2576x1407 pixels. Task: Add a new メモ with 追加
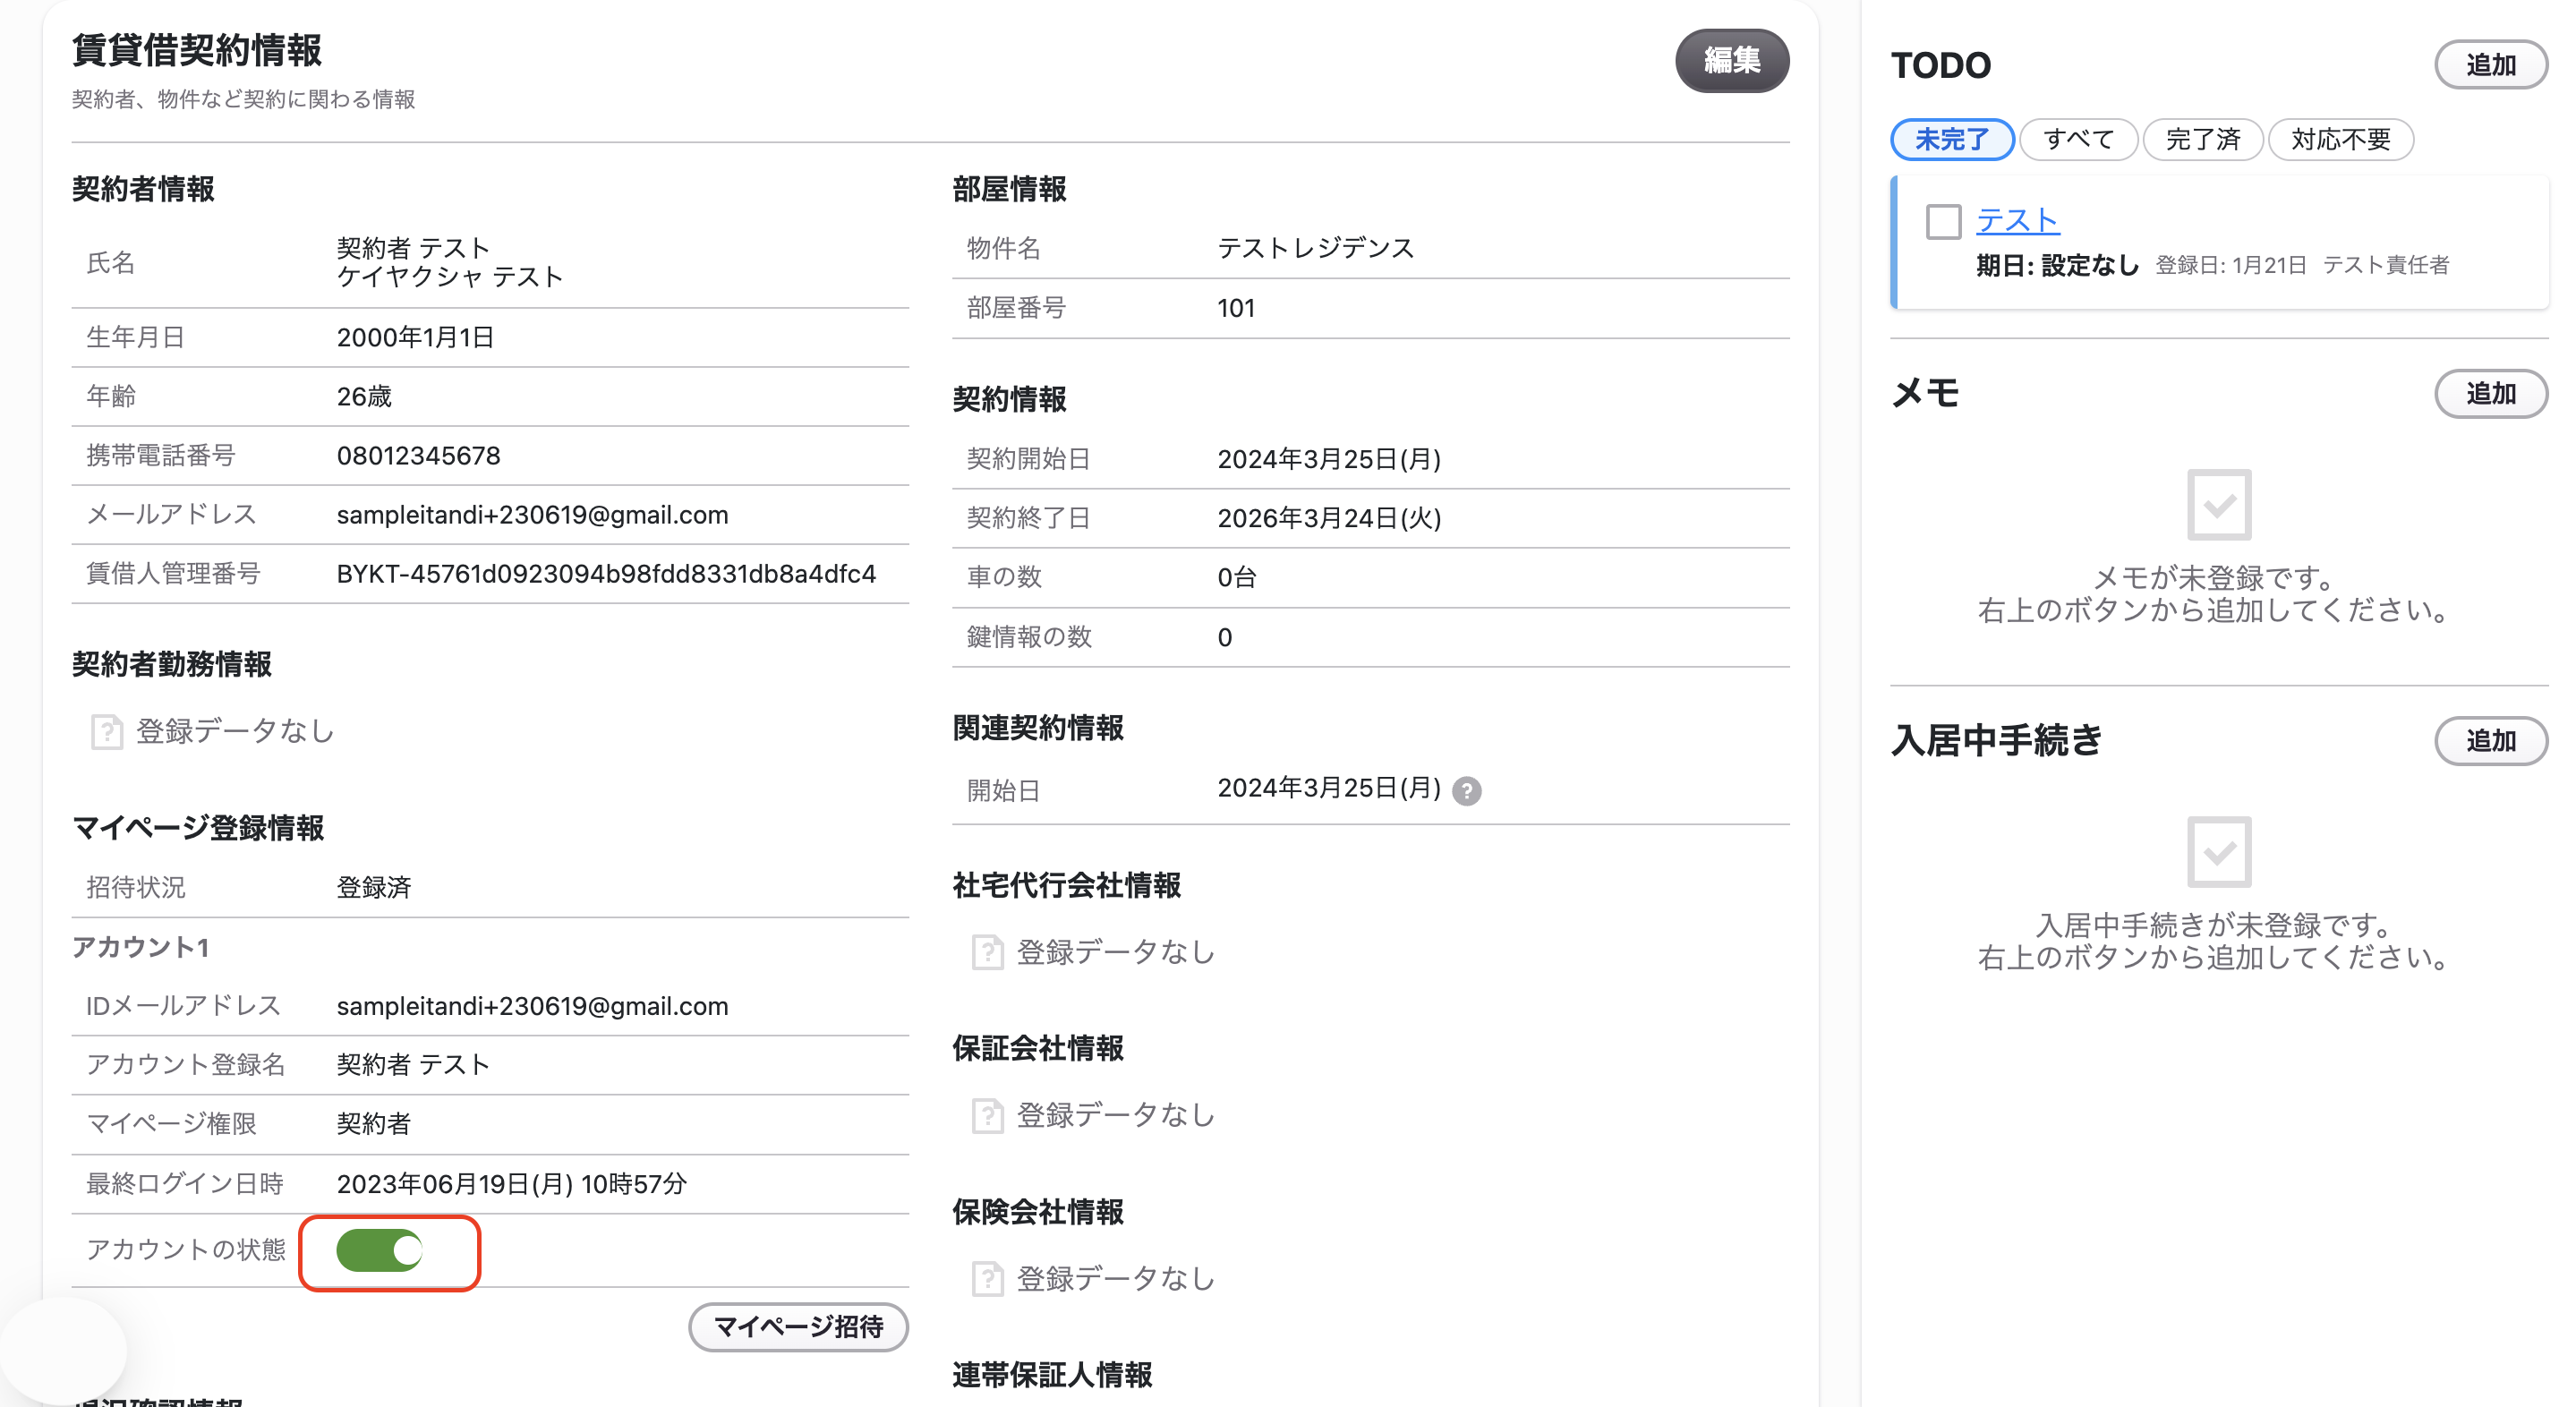(x=2490, y=393)
